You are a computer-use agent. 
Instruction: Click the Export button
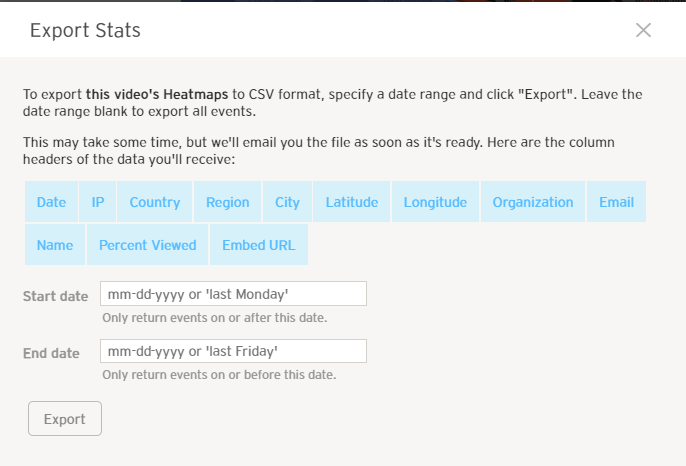click(65, 419)
